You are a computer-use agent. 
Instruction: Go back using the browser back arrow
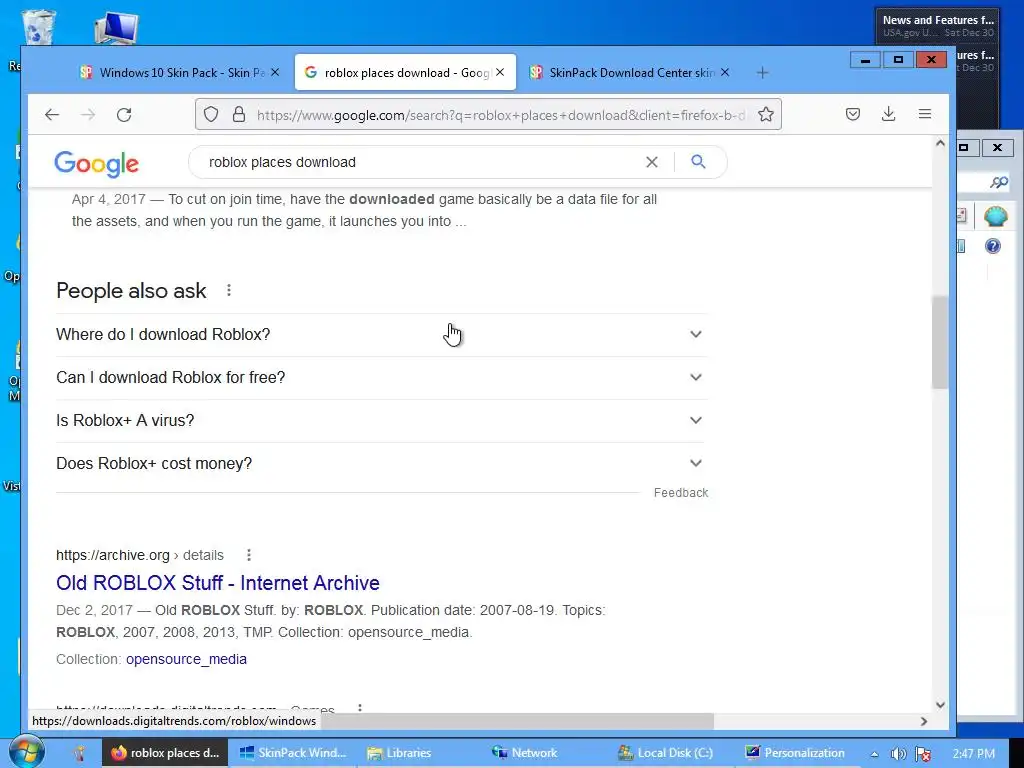pyautogui.click(x=52, y=115)
